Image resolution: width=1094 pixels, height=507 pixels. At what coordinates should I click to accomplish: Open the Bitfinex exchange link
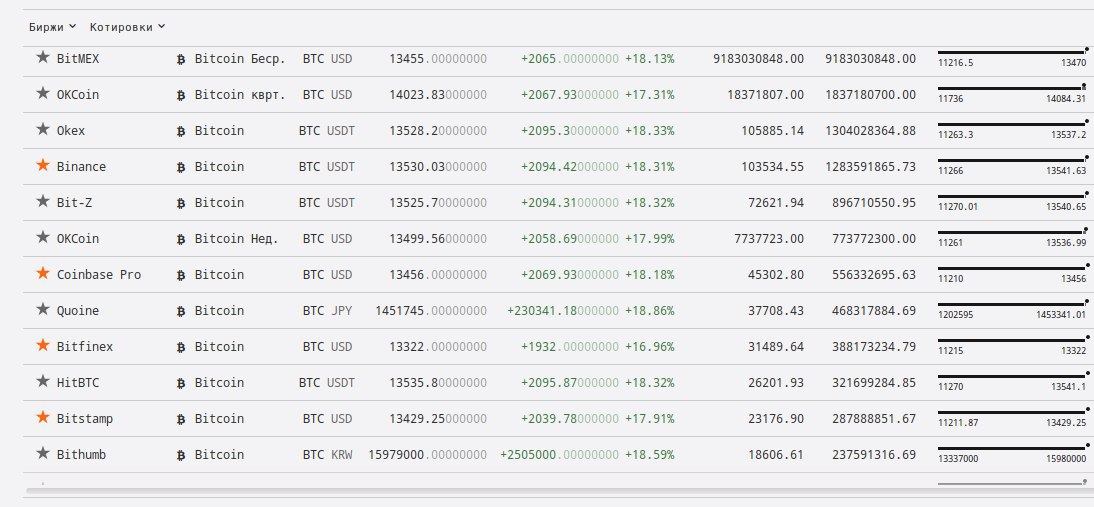85,347
